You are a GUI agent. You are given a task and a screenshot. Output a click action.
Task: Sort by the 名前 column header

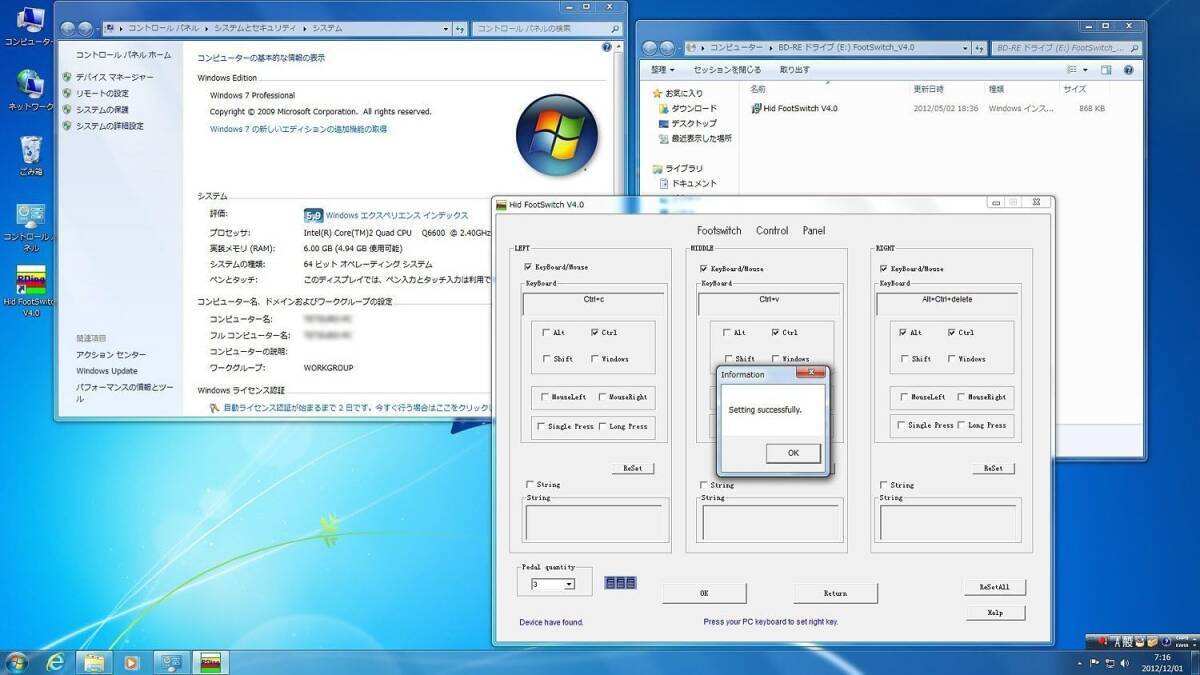coord(828,89)
